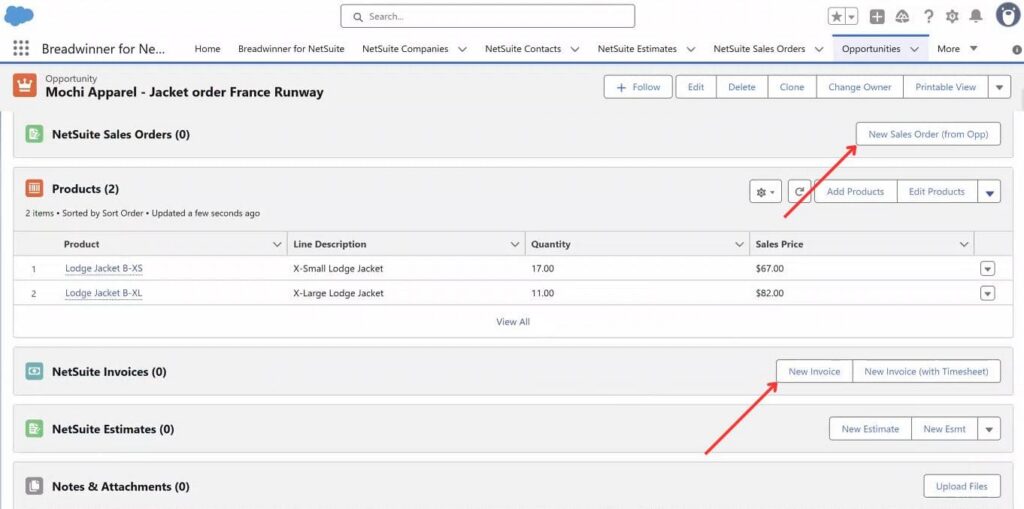The width and height of the screenshot is (1024, 509).
Task: Click the info icon at nav bar end
Action: tap(1017, 49)
